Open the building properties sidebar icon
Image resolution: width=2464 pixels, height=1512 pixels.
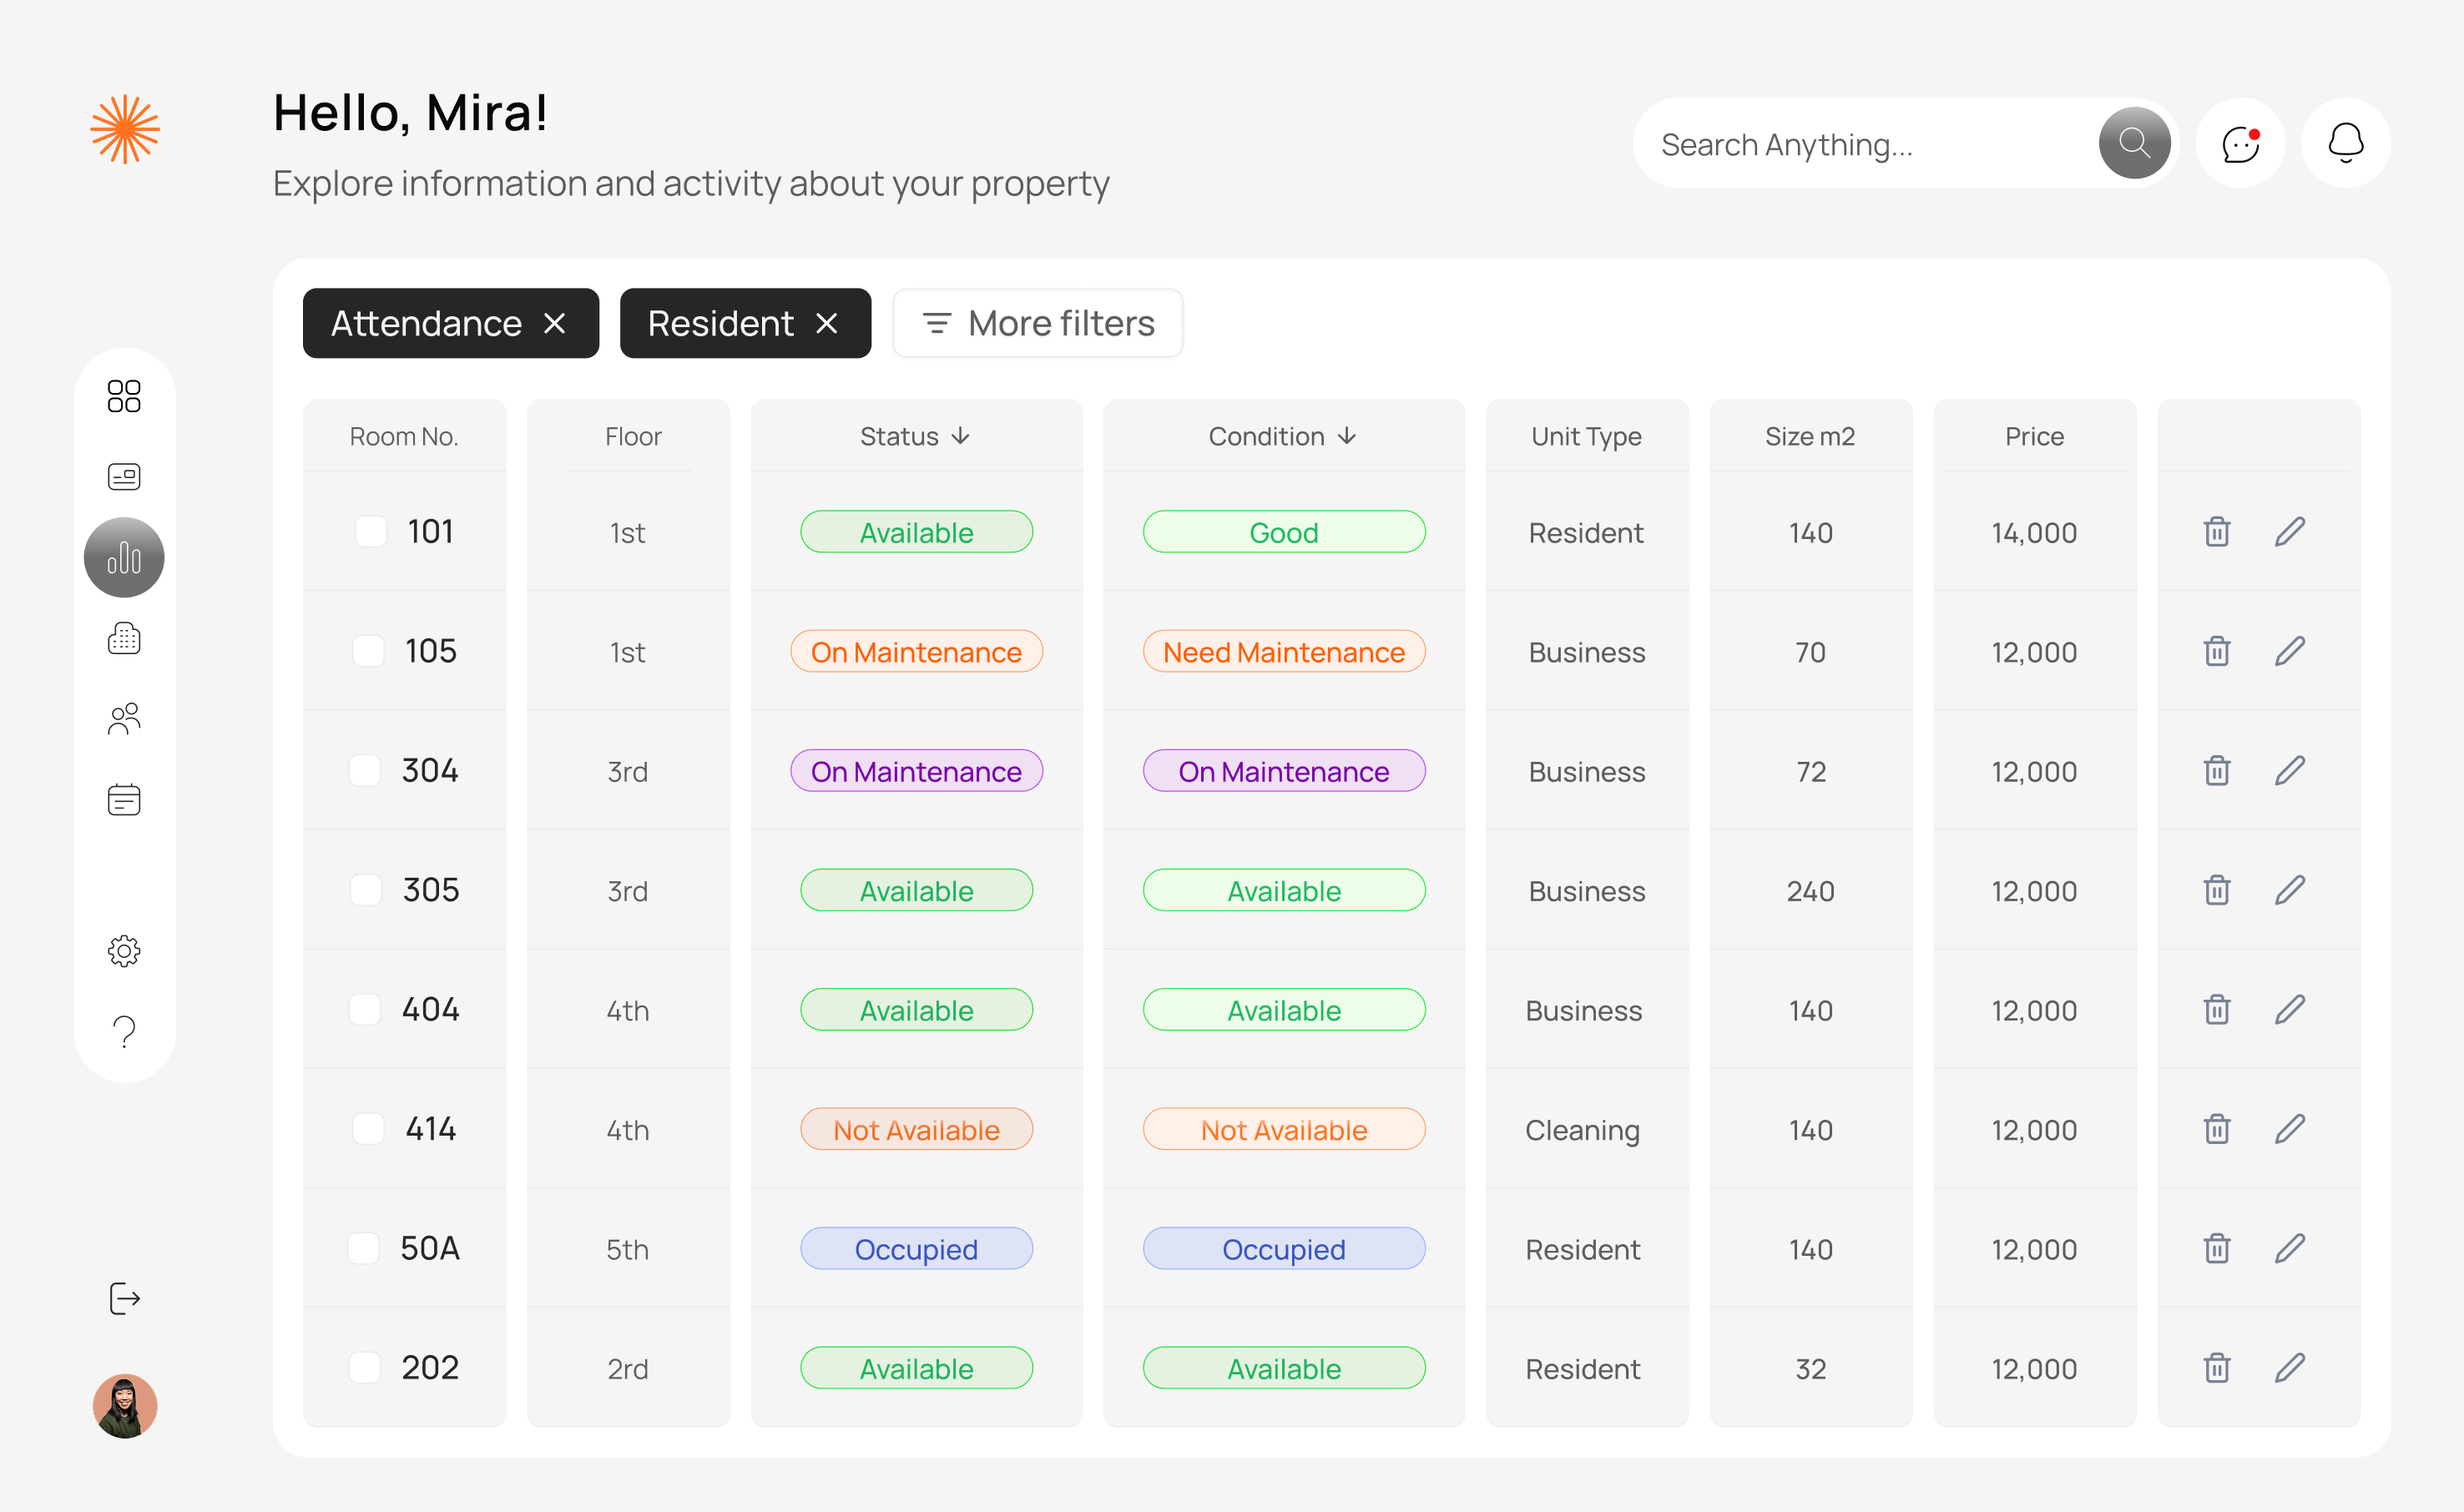pyautogui.click(x=124, y=638)
